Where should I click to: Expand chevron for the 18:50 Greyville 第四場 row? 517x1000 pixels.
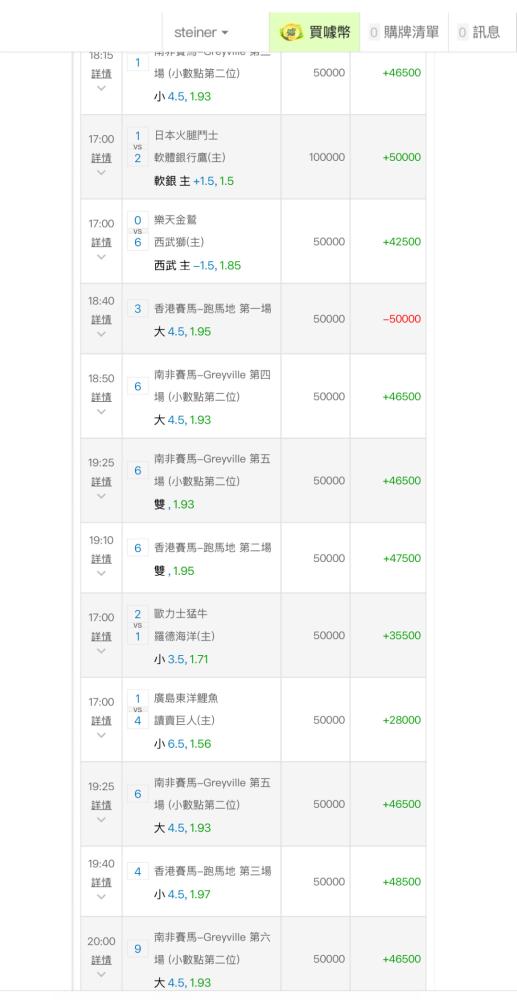tap(101, 411)
